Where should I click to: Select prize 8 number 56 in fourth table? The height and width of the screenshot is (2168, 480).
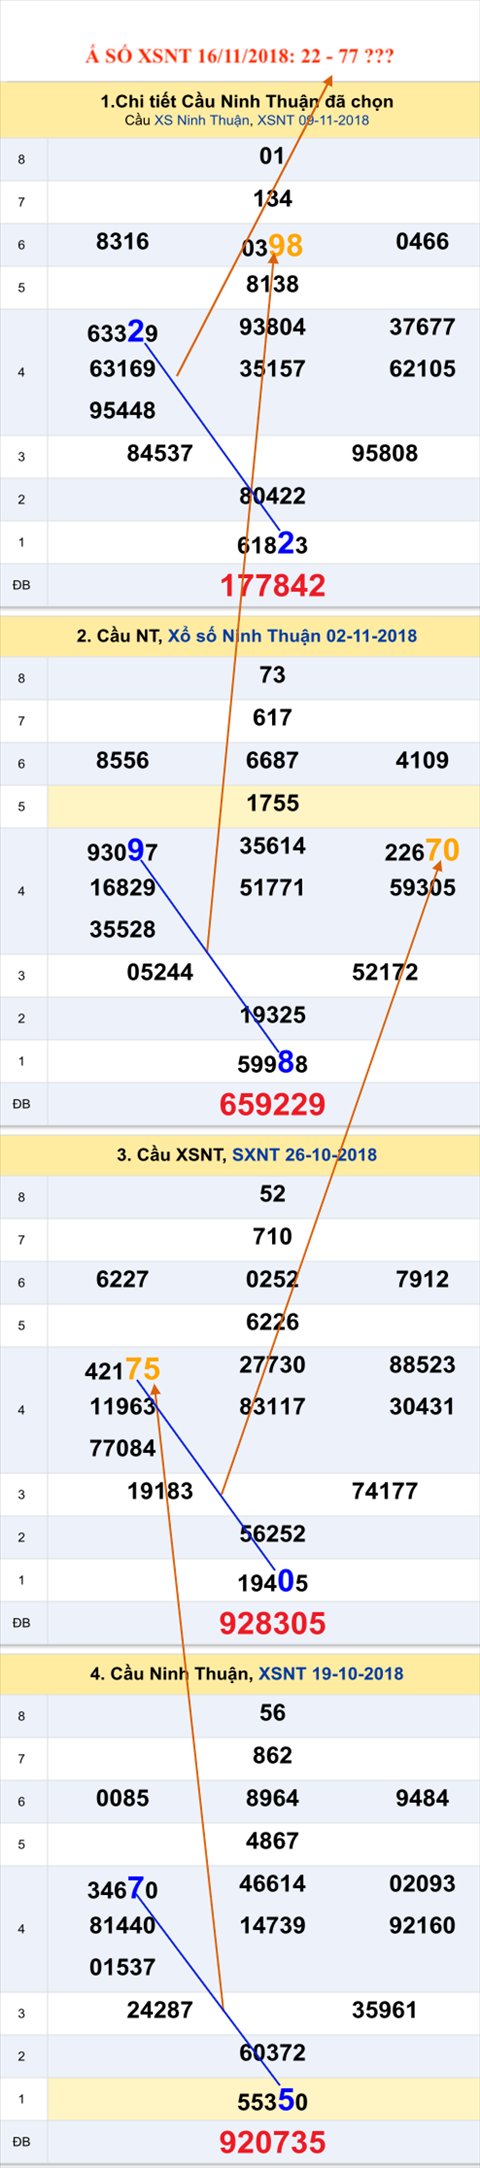pos(272,1713)
